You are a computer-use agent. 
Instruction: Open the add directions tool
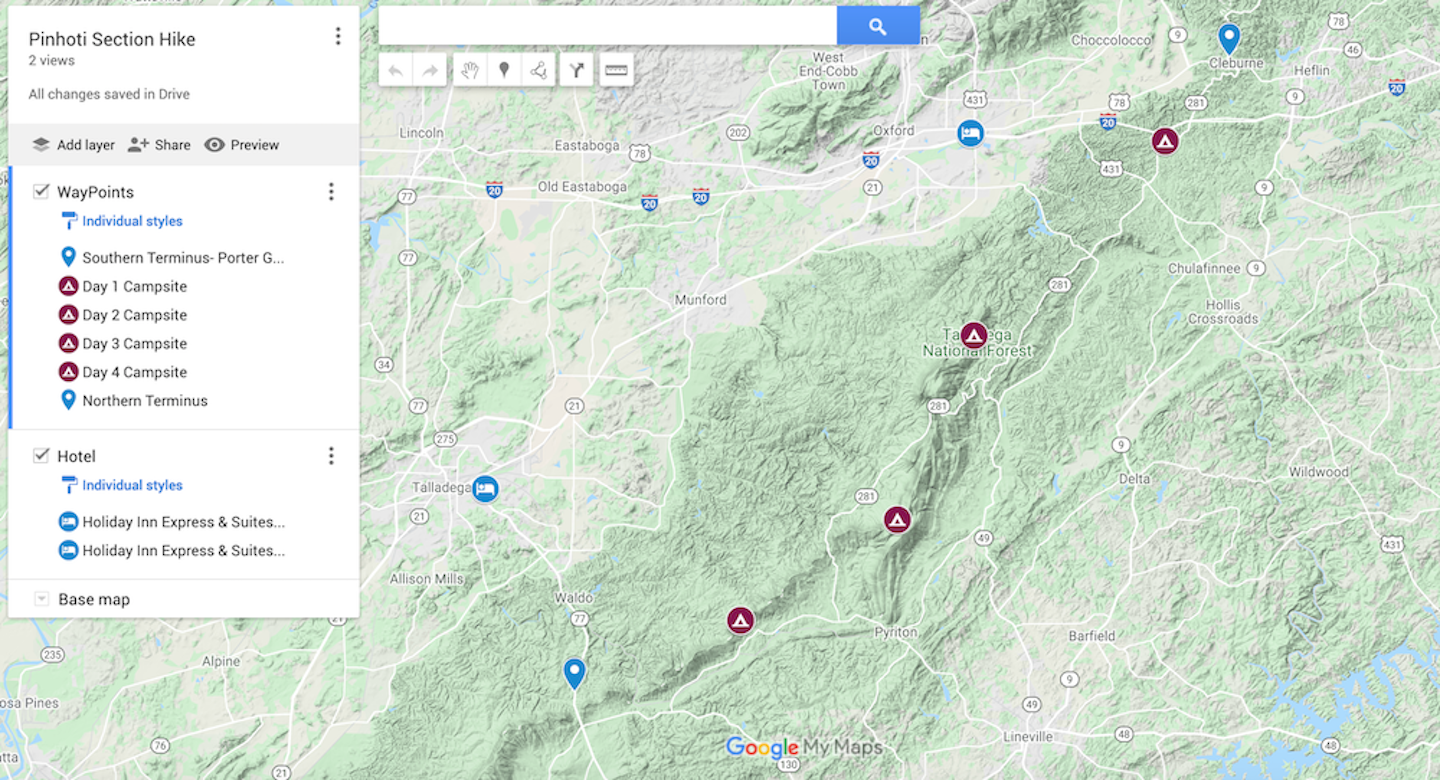(x=576, y=69)
